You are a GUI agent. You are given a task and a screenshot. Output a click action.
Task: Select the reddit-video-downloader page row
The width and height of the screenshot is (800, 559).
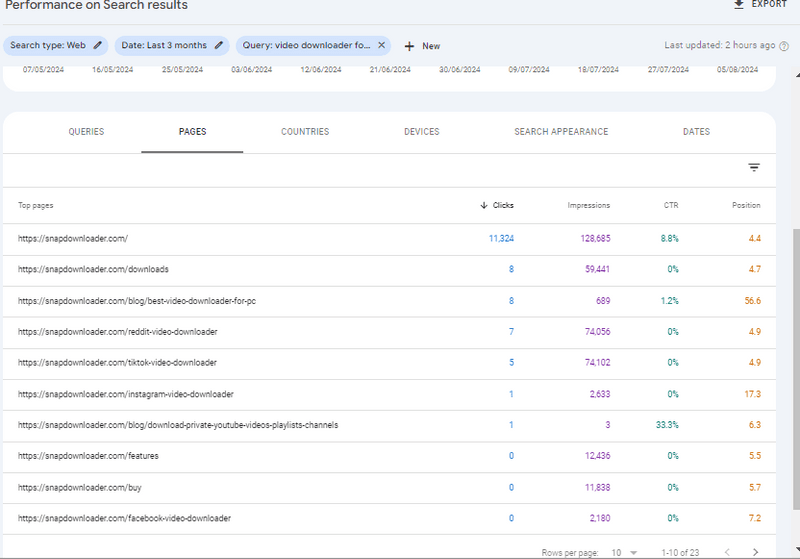pos(389,332)
